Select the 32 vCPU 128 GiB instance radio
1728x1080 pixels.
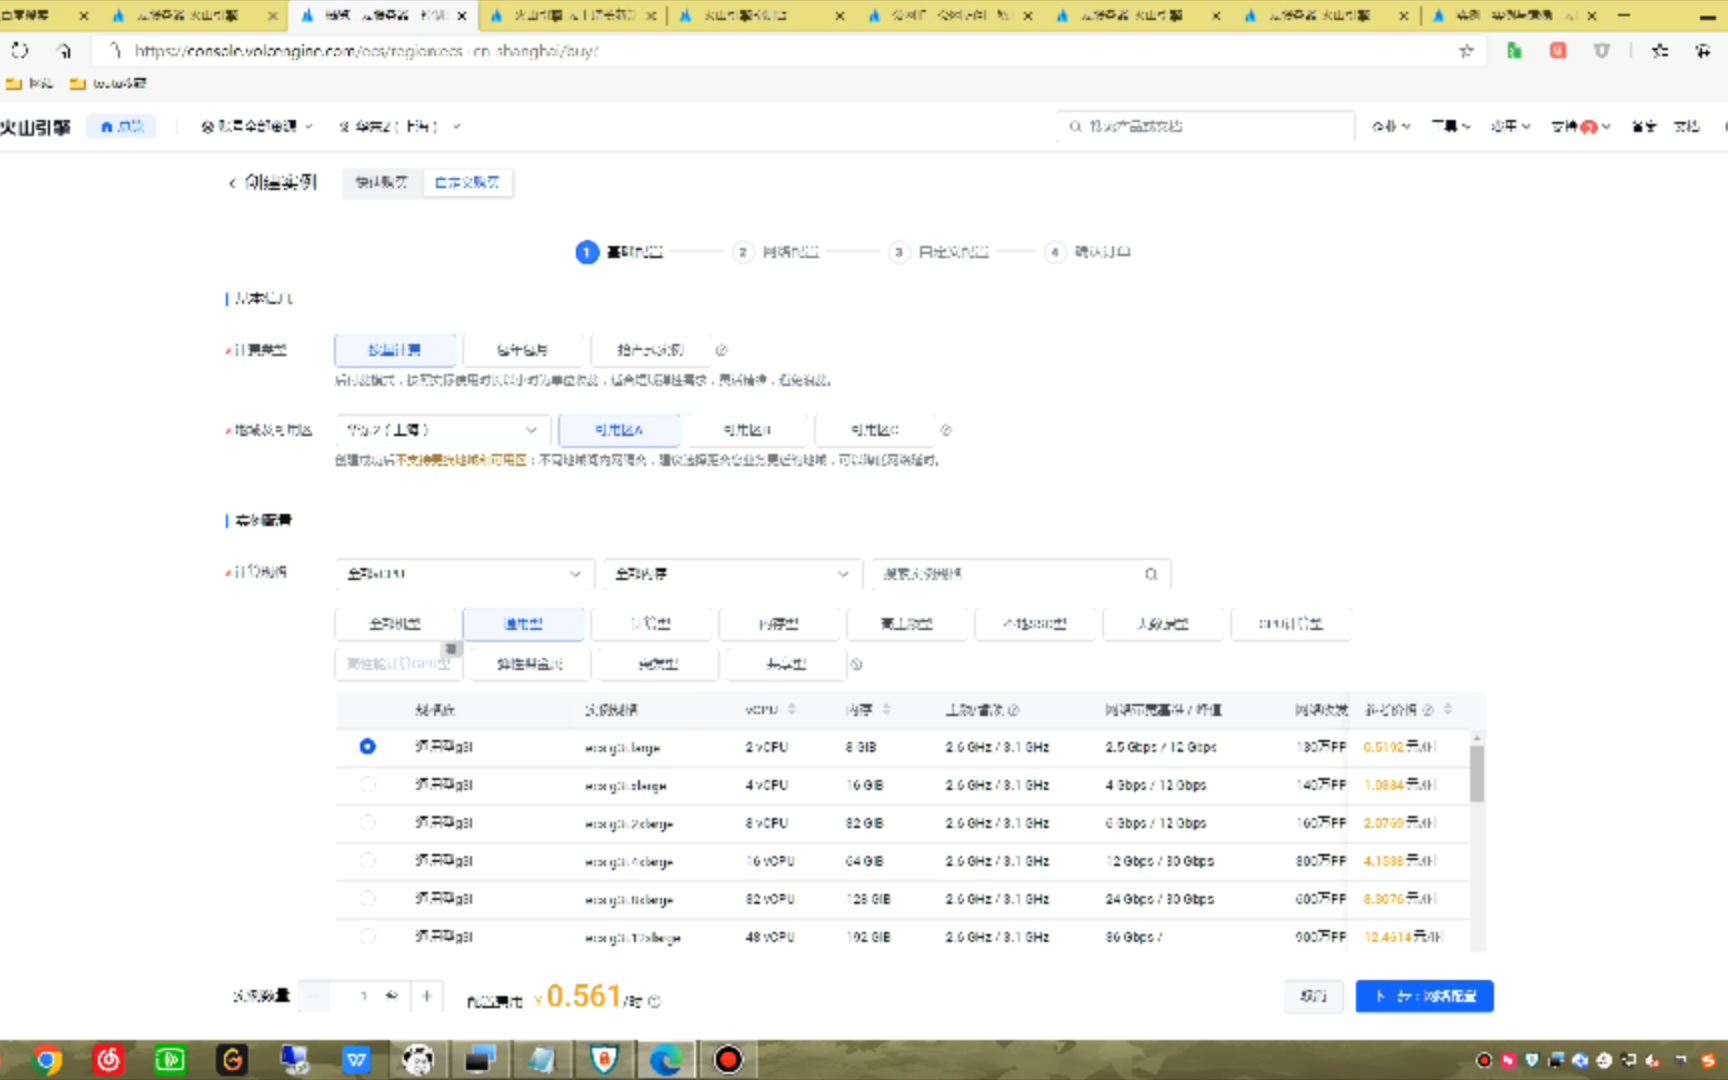click(x=367, y=899)
